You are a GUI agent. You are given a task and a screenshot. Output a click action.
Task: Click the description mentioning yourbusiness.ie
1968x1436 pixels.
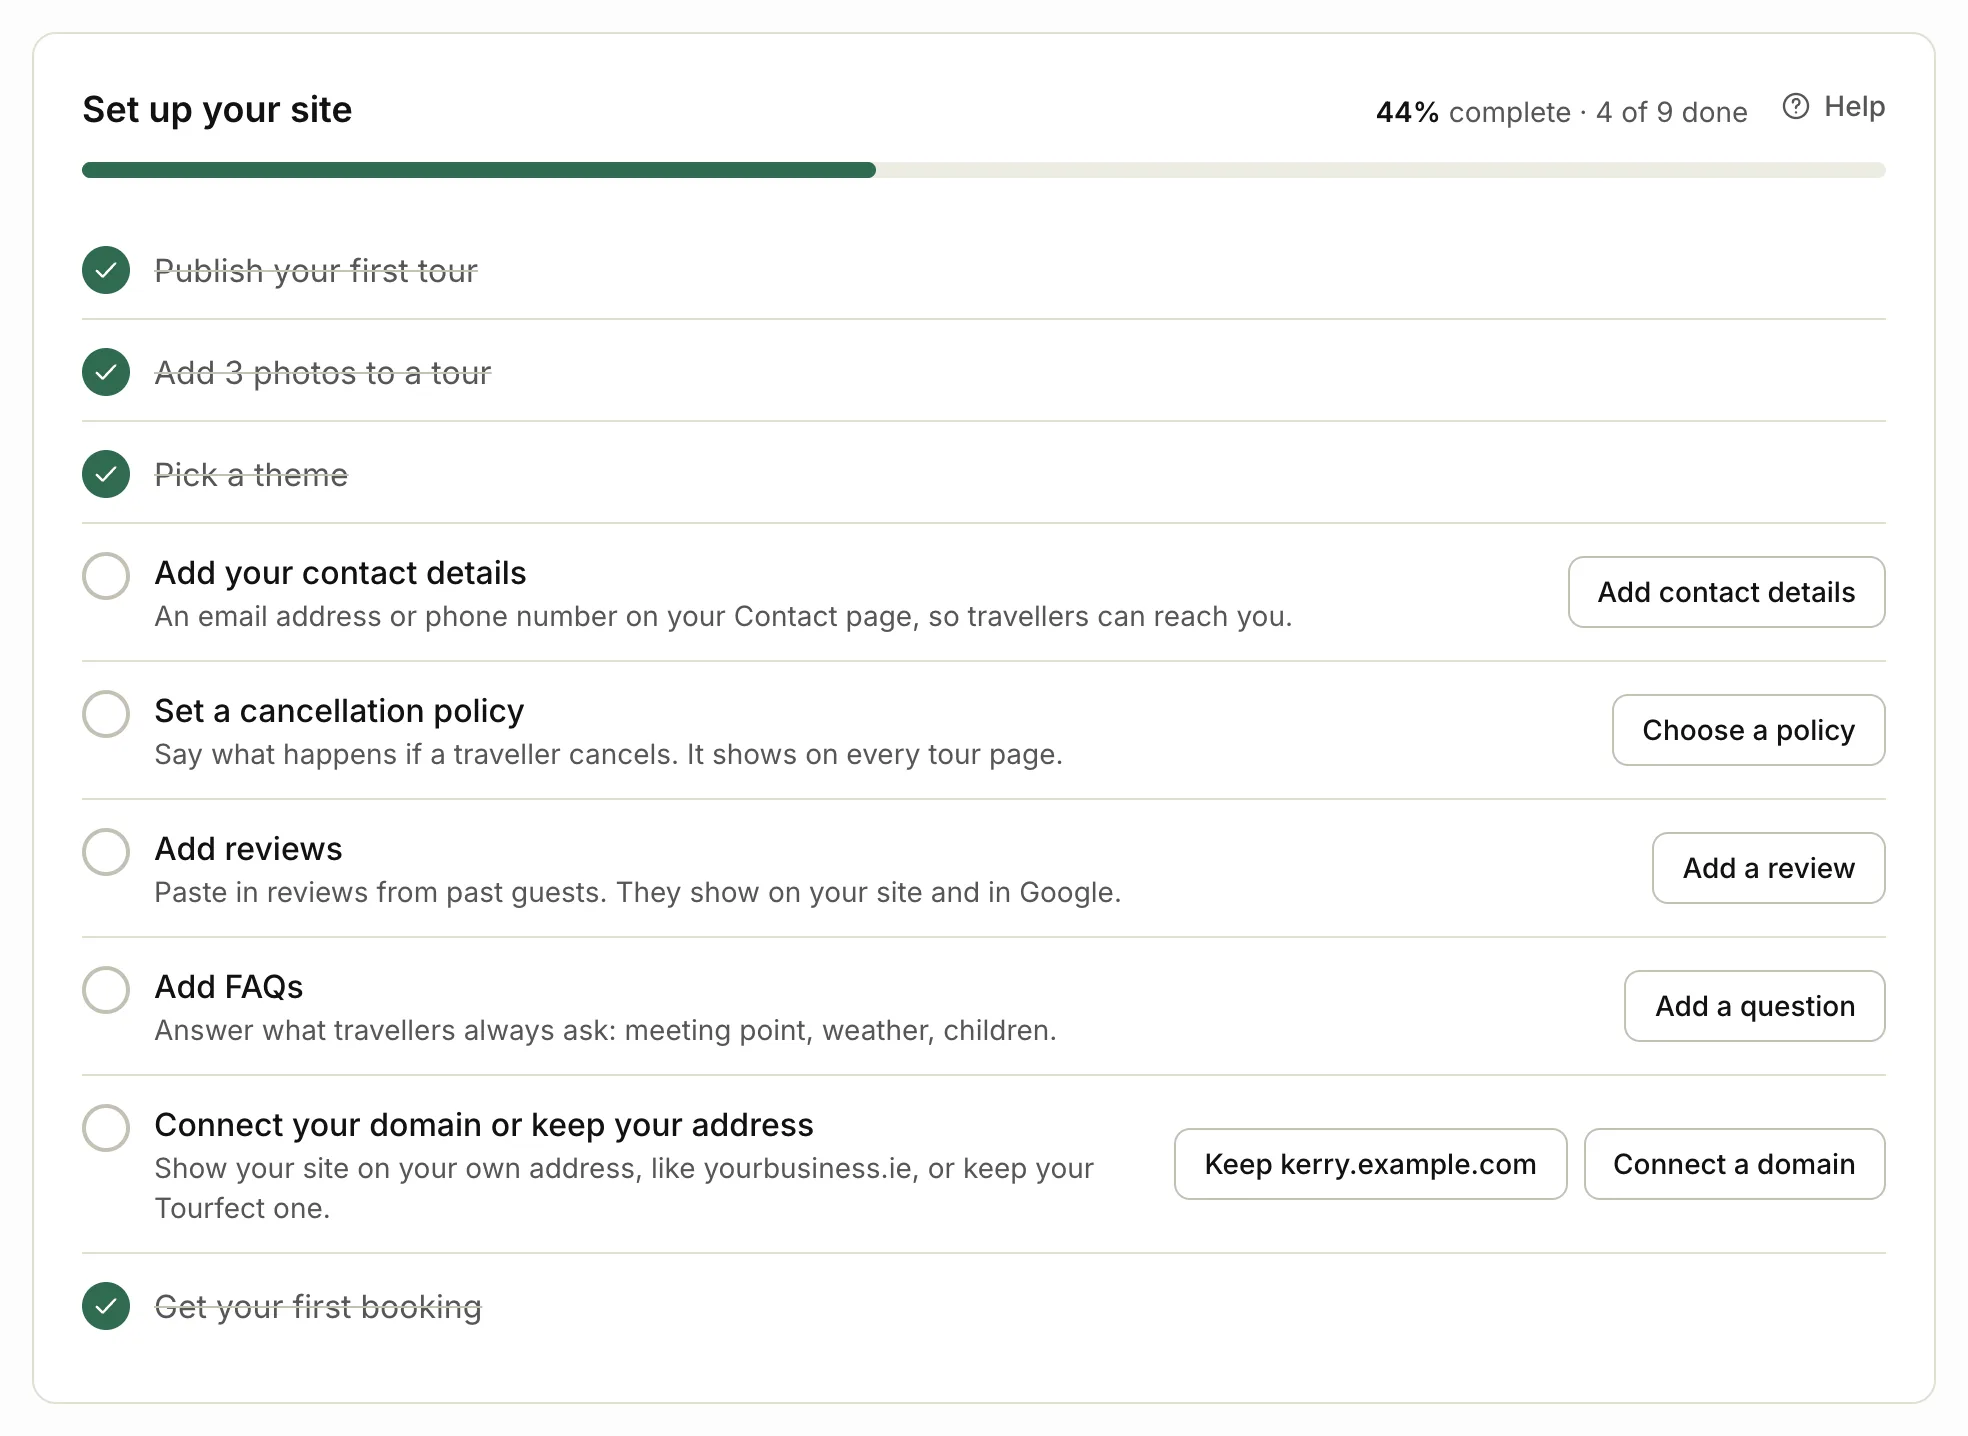point(624,1188)
